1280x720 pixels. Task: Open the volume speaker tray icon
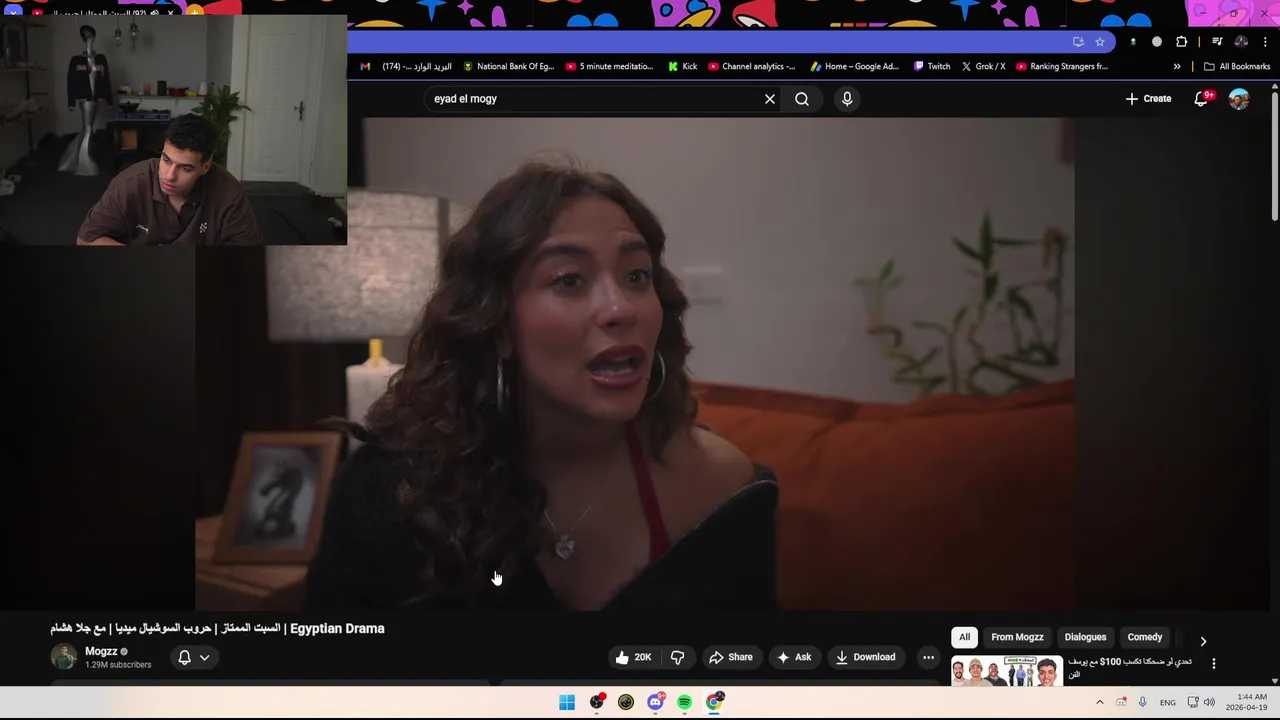pyautogui.click(x=1209, y=702)
